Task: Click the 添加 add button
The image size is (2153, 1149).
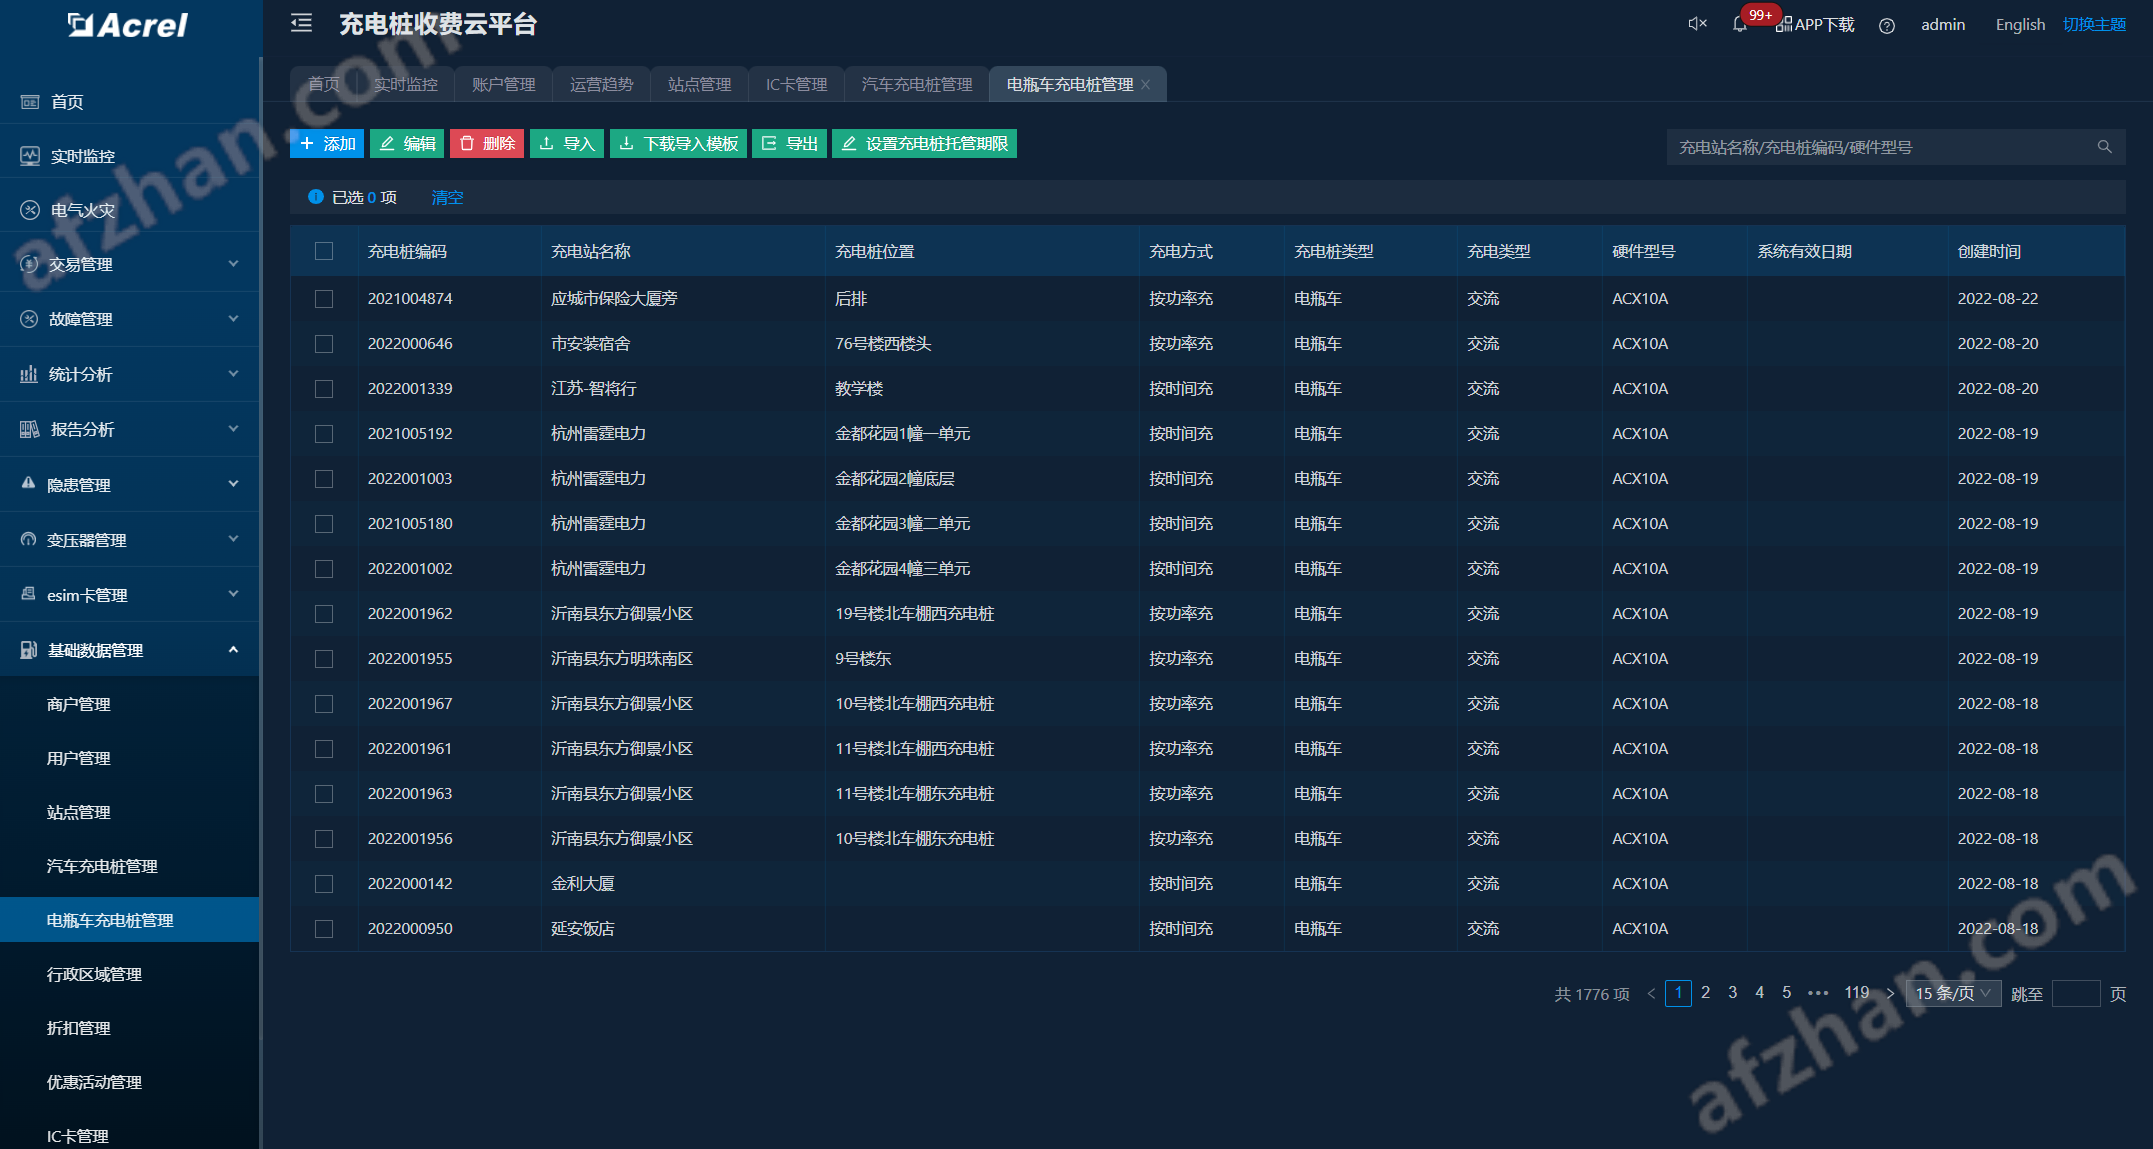Action: 327,144
